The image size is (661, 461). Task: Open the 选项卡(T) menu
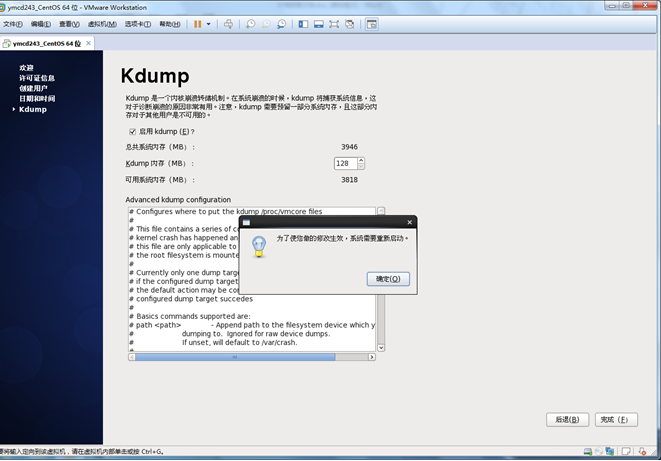137,24
